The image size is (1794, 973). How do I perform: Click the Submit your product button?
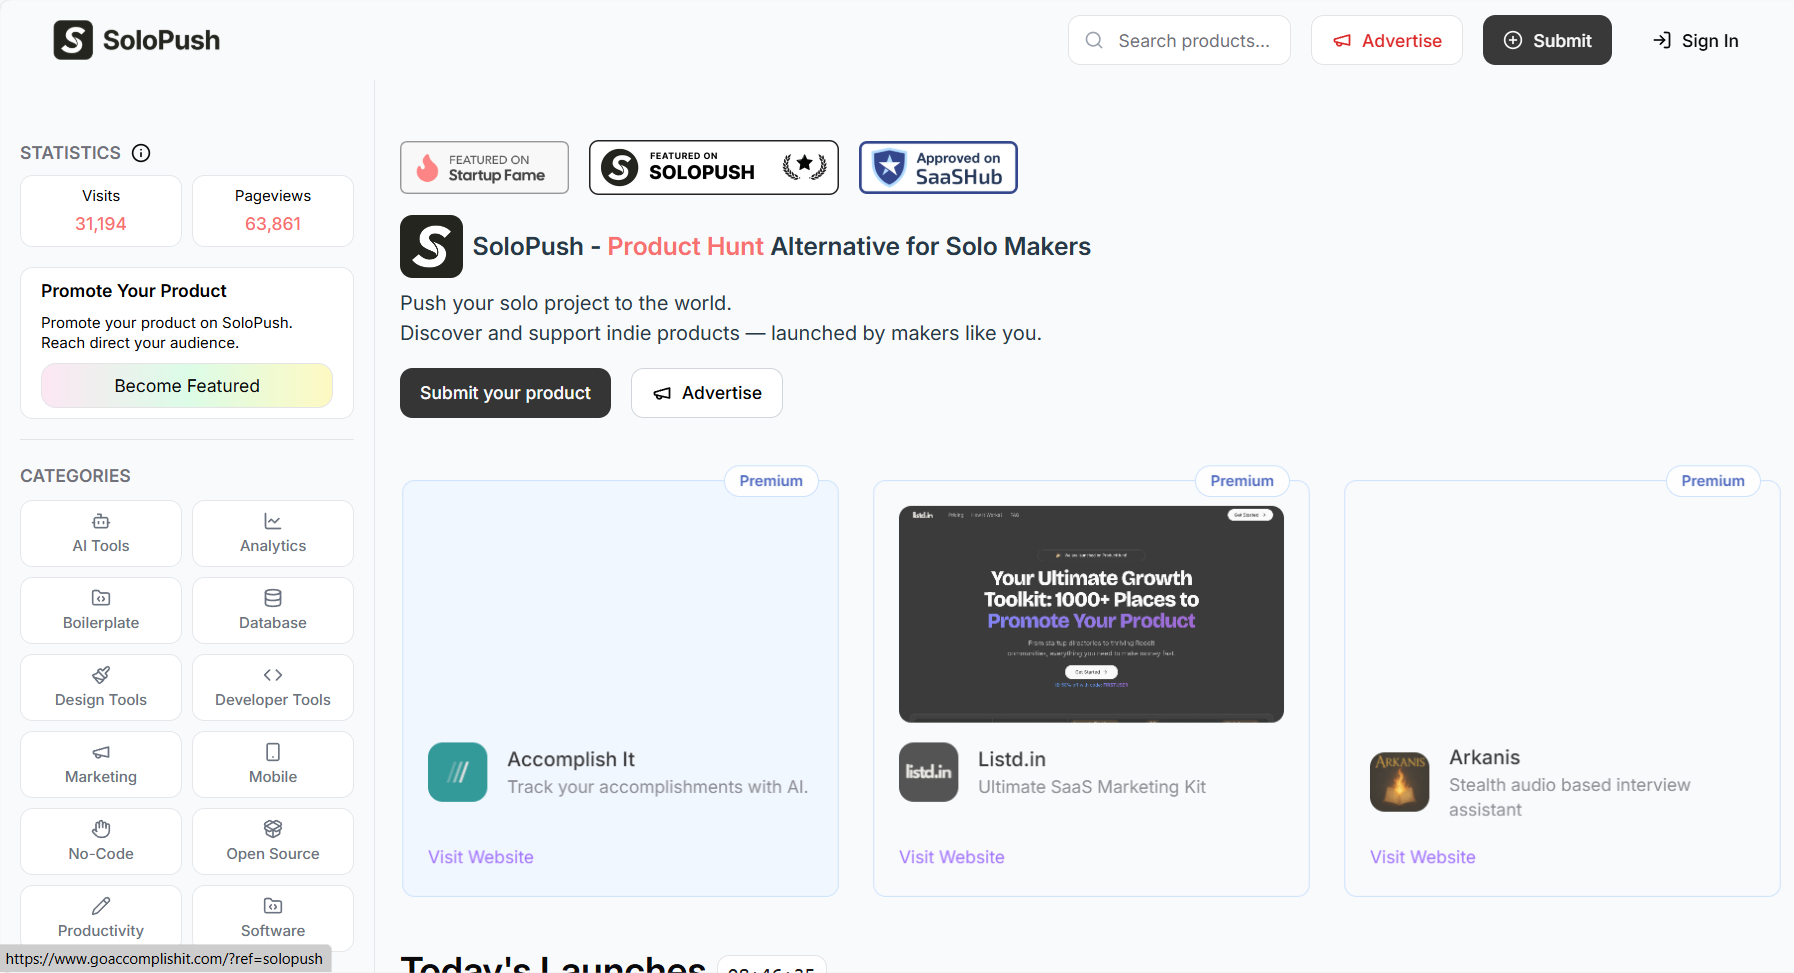tap(505, 393)
